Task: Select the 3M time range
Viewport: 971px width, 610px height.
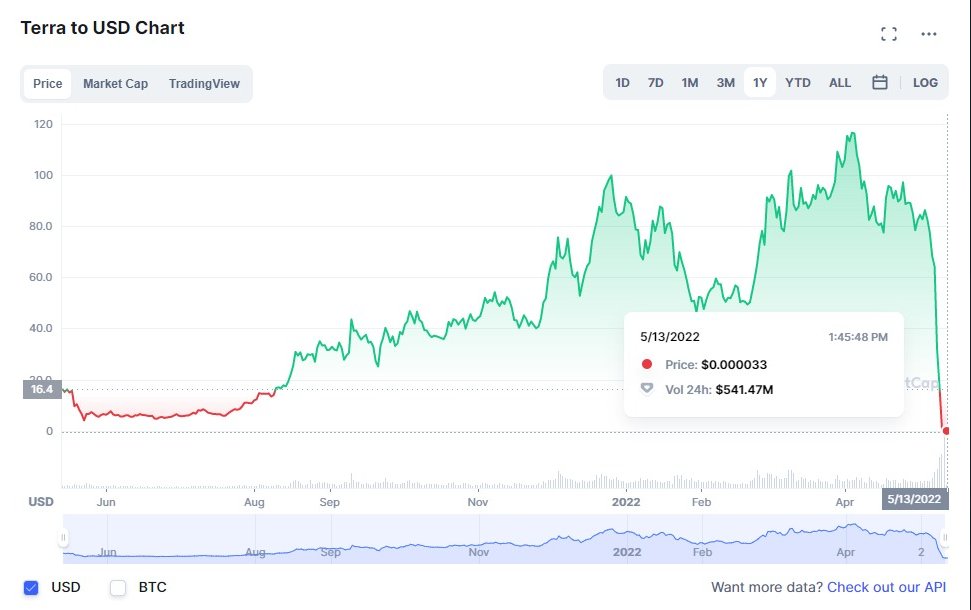Action: click(725, 82)
